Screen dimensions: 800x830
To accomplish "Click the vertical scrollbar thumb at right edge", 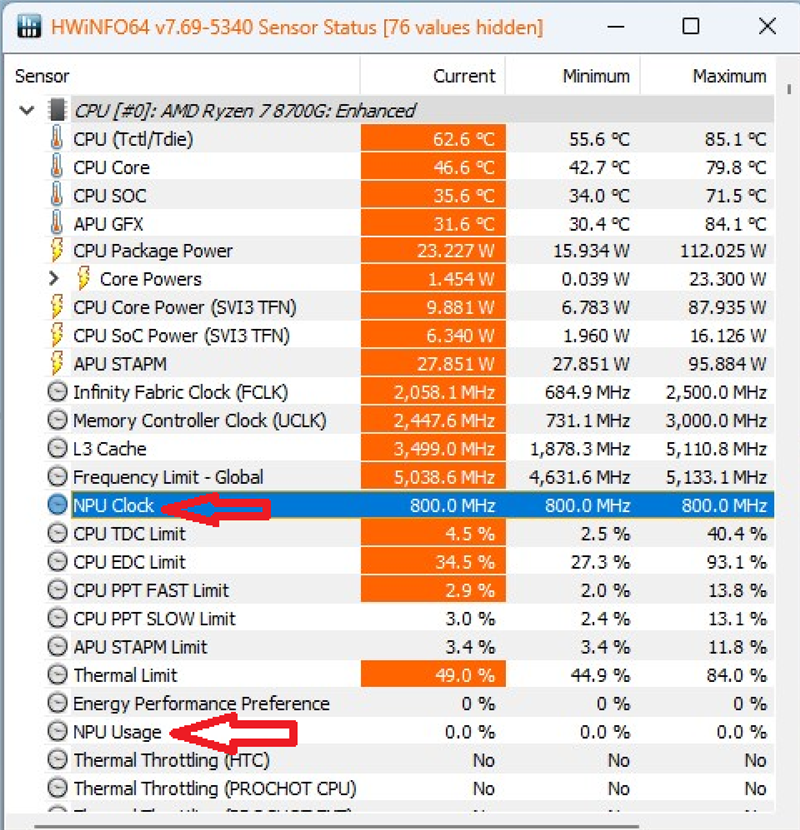I will (x=789, y=89).
